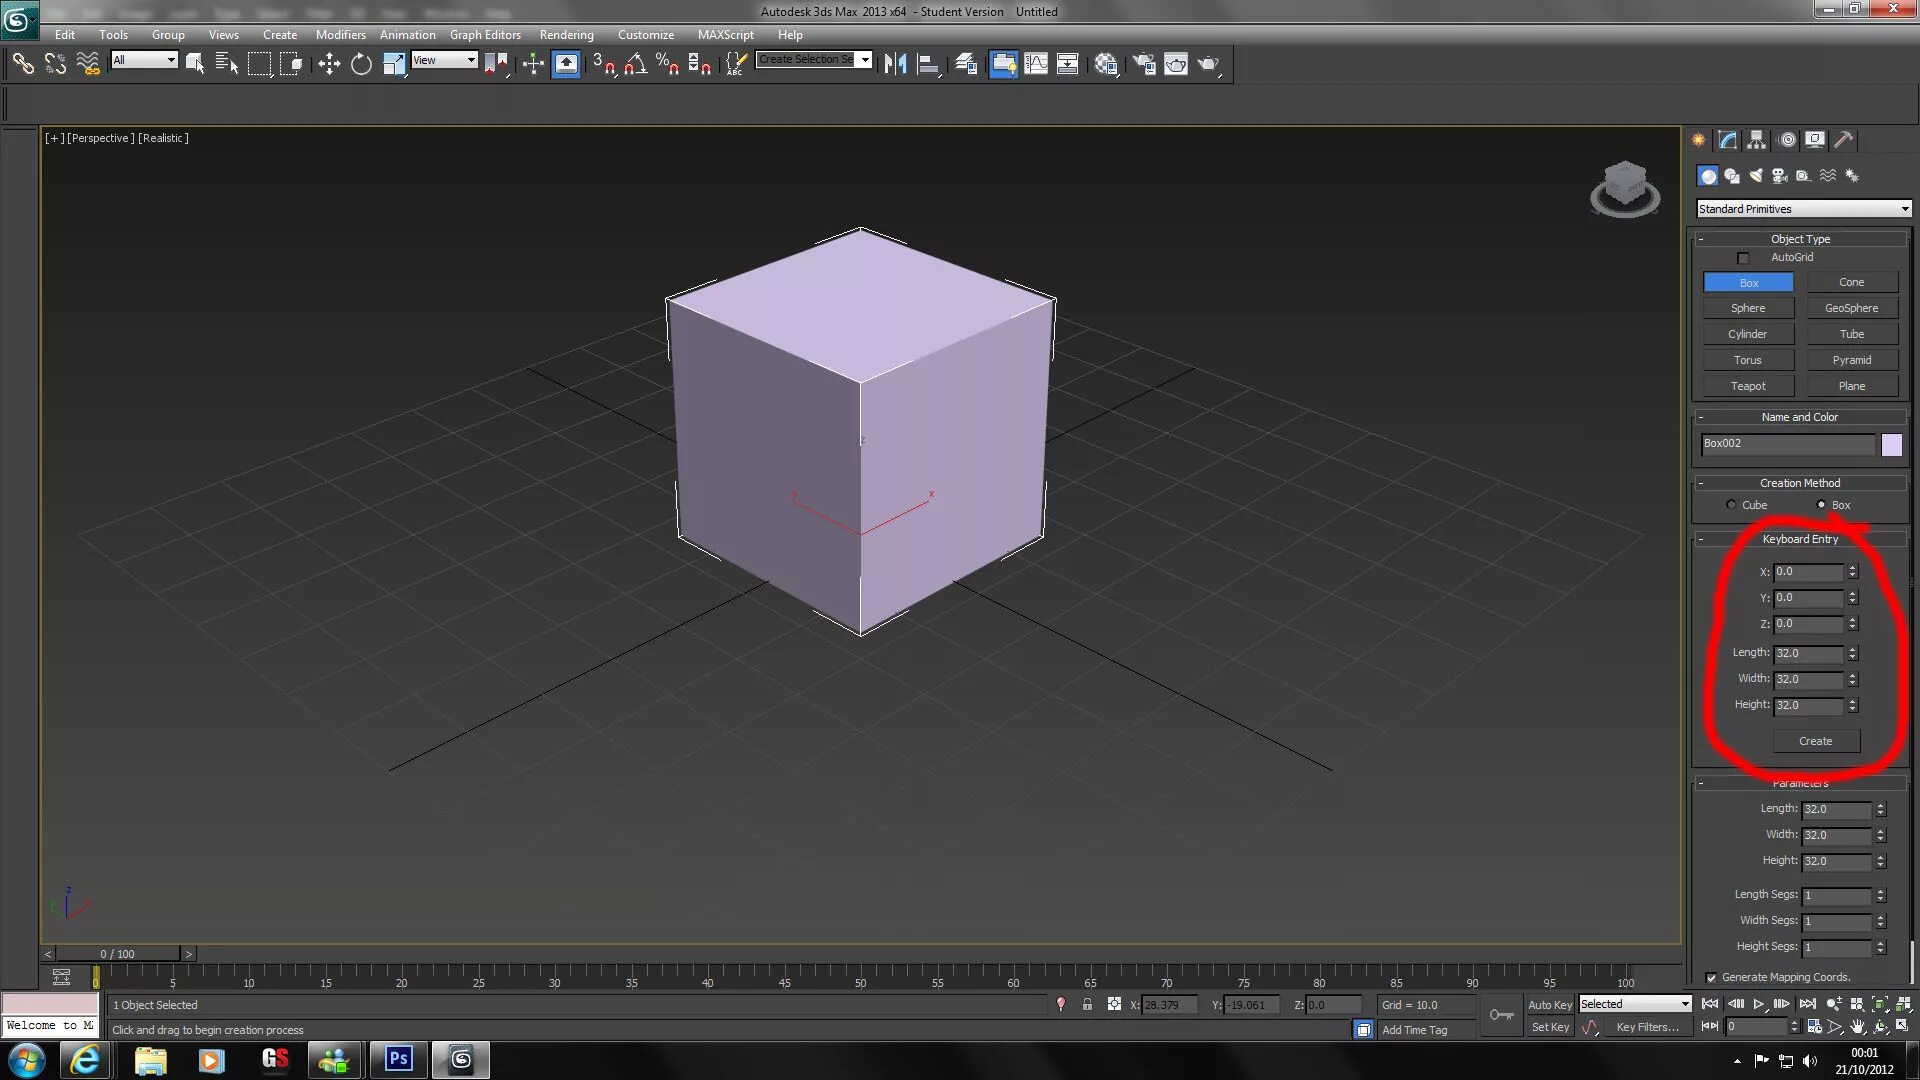Select the Plane primitive tool
Image resolution: width=1920 pixels, height=1080 pixels.
coord(1850,385)
